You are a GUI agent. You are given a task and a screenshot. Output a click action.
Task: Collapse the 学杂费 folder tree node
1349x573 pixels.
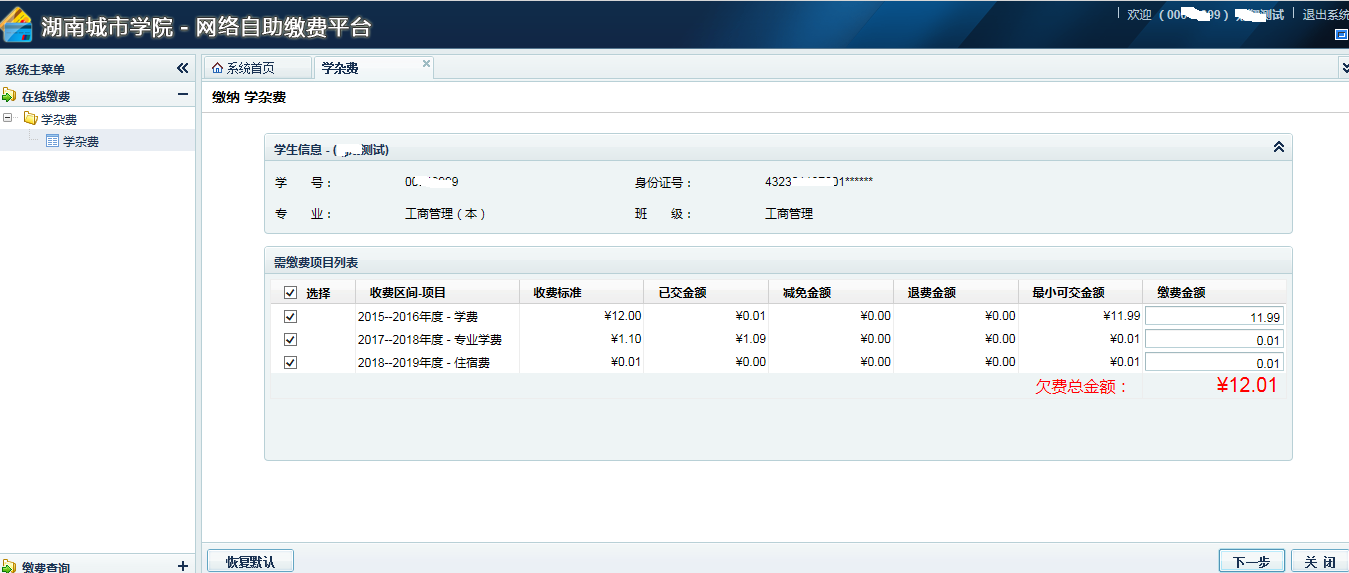point(8,119)
